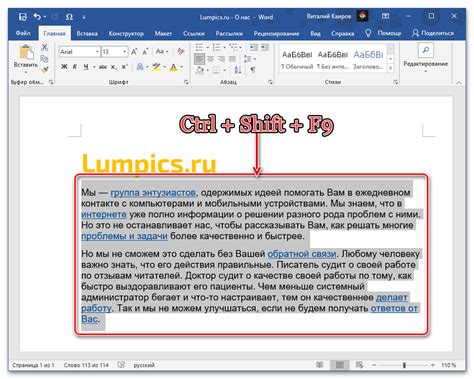Click the Web Layout view icon in status bar

[359, 365]
